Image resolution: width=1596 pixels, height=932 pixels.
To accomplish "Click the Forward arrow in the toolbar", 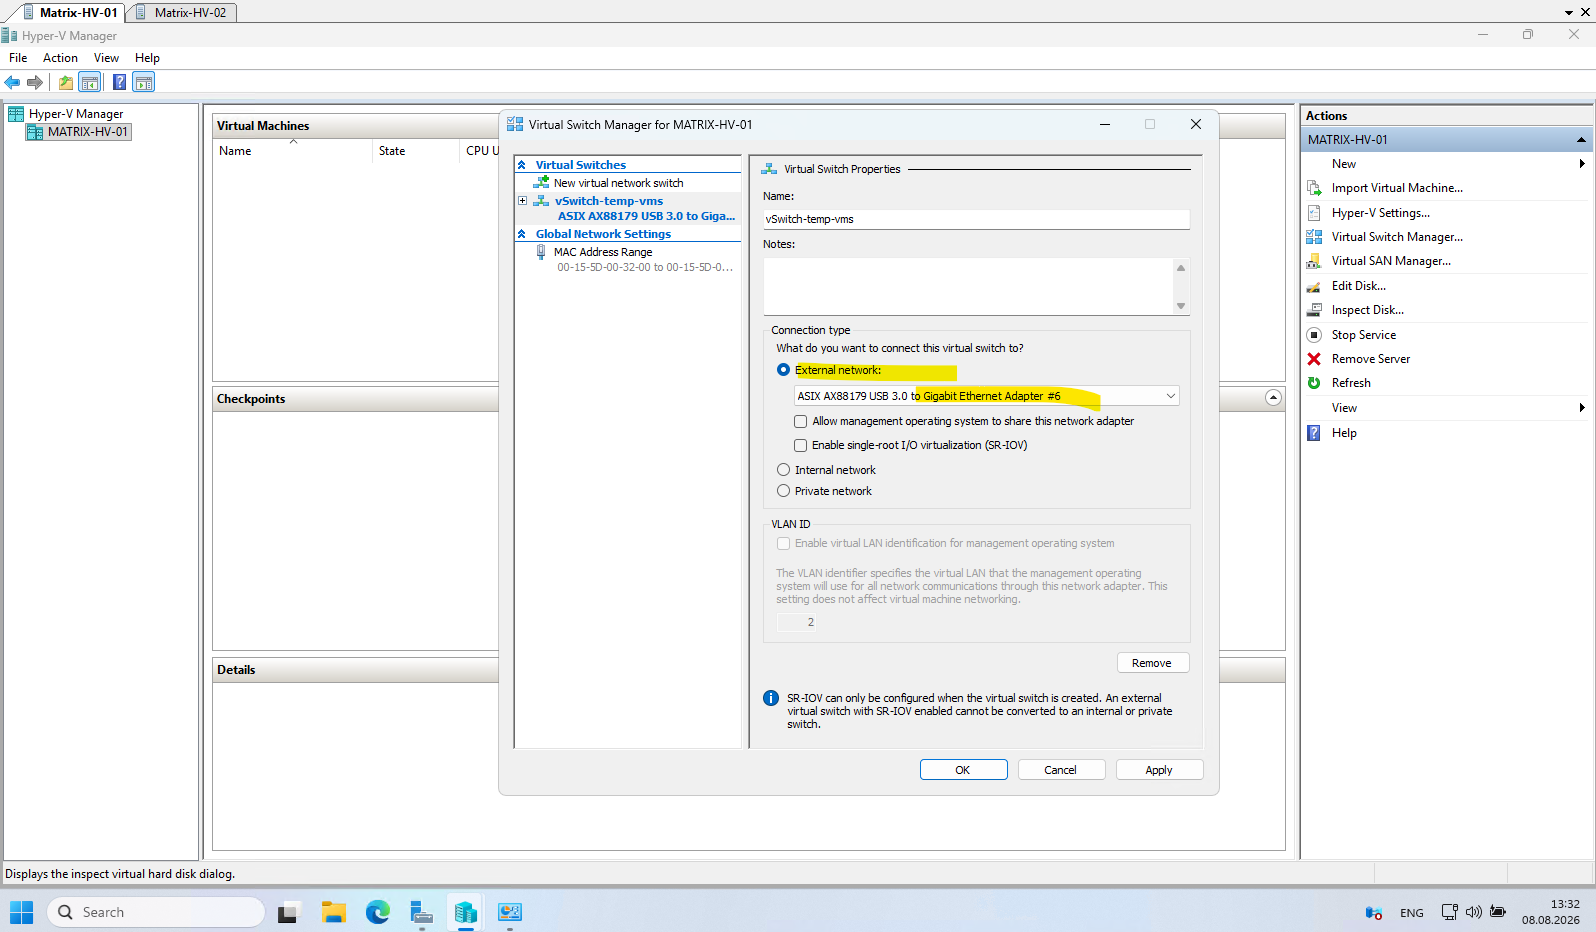I will coord(35,82).
